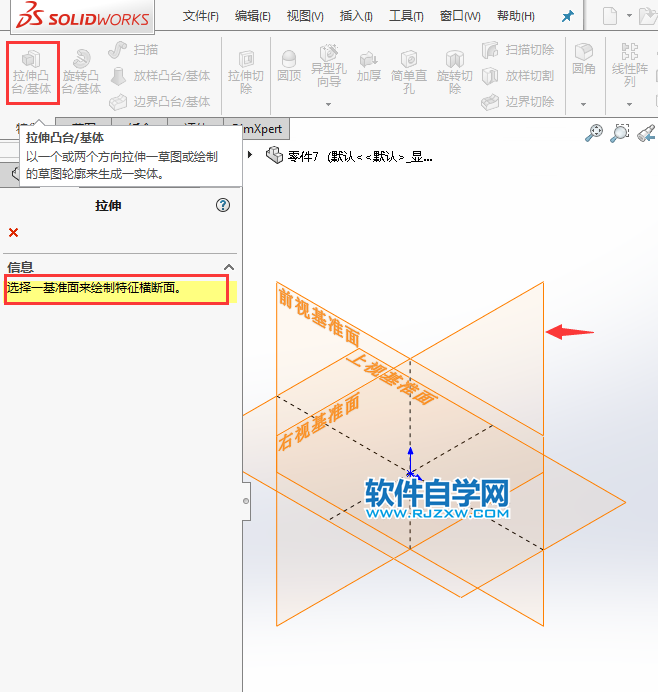Image resolution: width=658 pixels, height=692 pixels.
Task: Click the Zoom to Area icon
Action: (620, 133)
